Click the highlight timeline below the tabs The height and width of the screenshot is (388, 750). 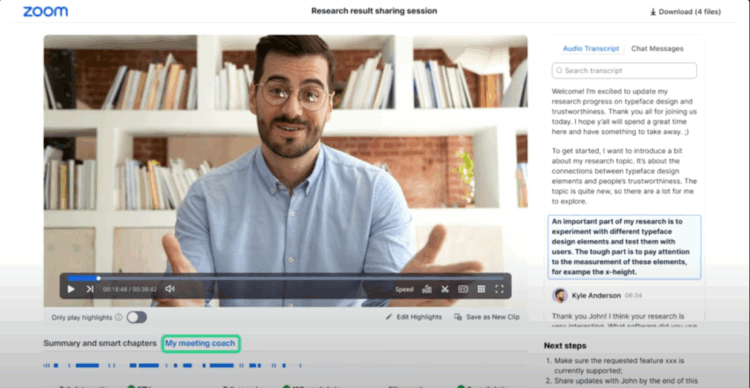(x=172, y=366)
